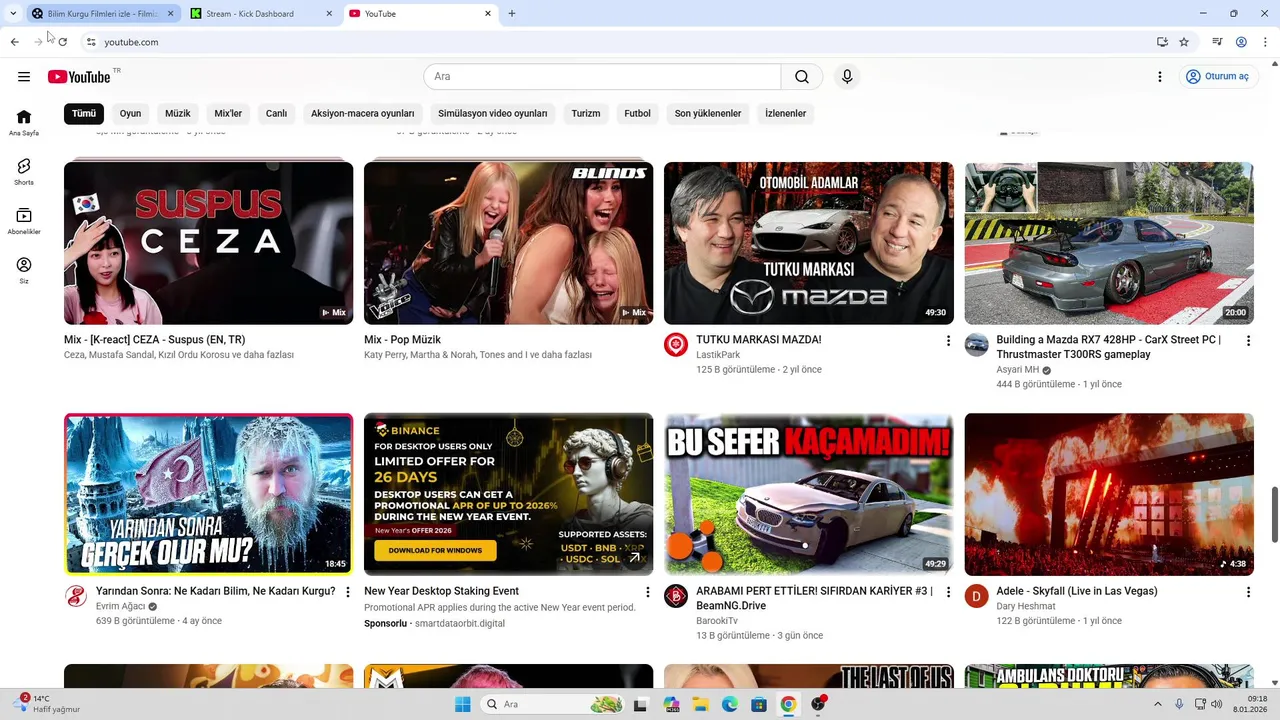This screenshot has width=1280, height=720.
Task: Open Mix - [K-react] CEZA - Suspus title
Action: click(155, 340)
